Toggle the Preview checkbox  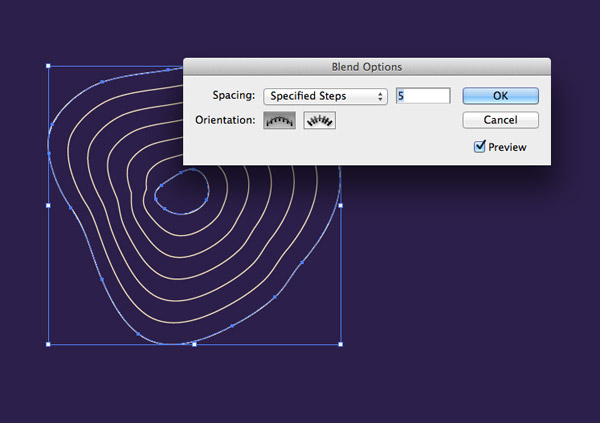coord(481,147)
